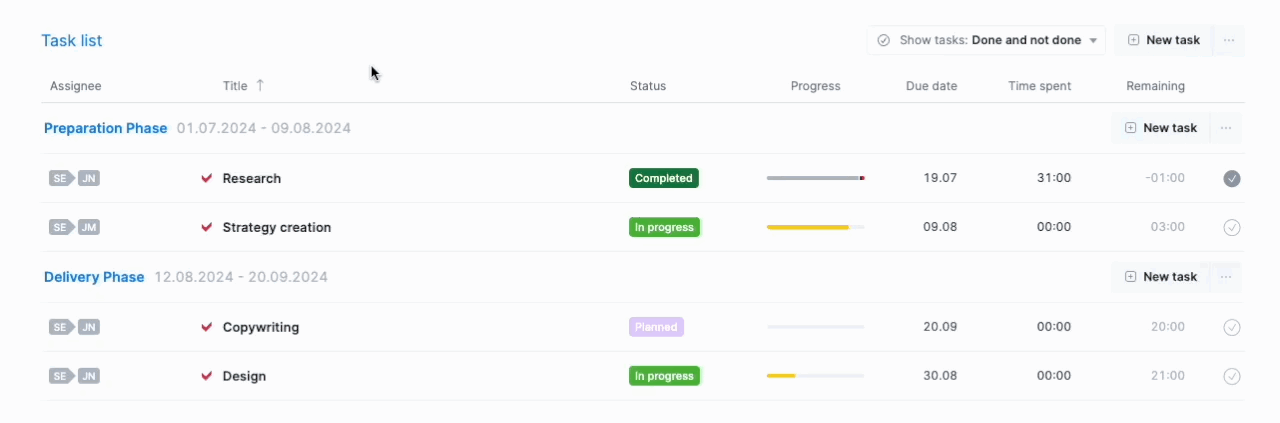The width and height of the screenshot is (1280, 423).
Task: Click the Design progress bar
Action: pos(815,376)
